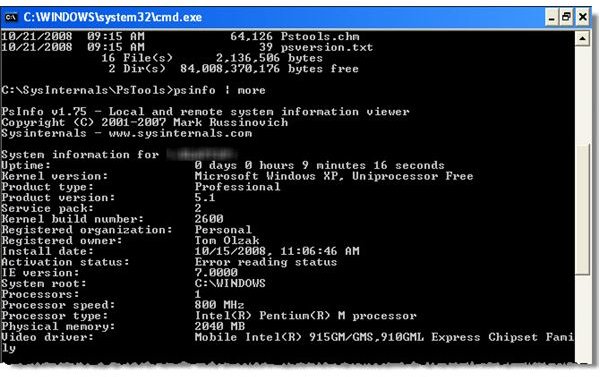This screenshot has width=600, height=377.
Task: Restore down the cmd.exe window
Action: (566, 17)
